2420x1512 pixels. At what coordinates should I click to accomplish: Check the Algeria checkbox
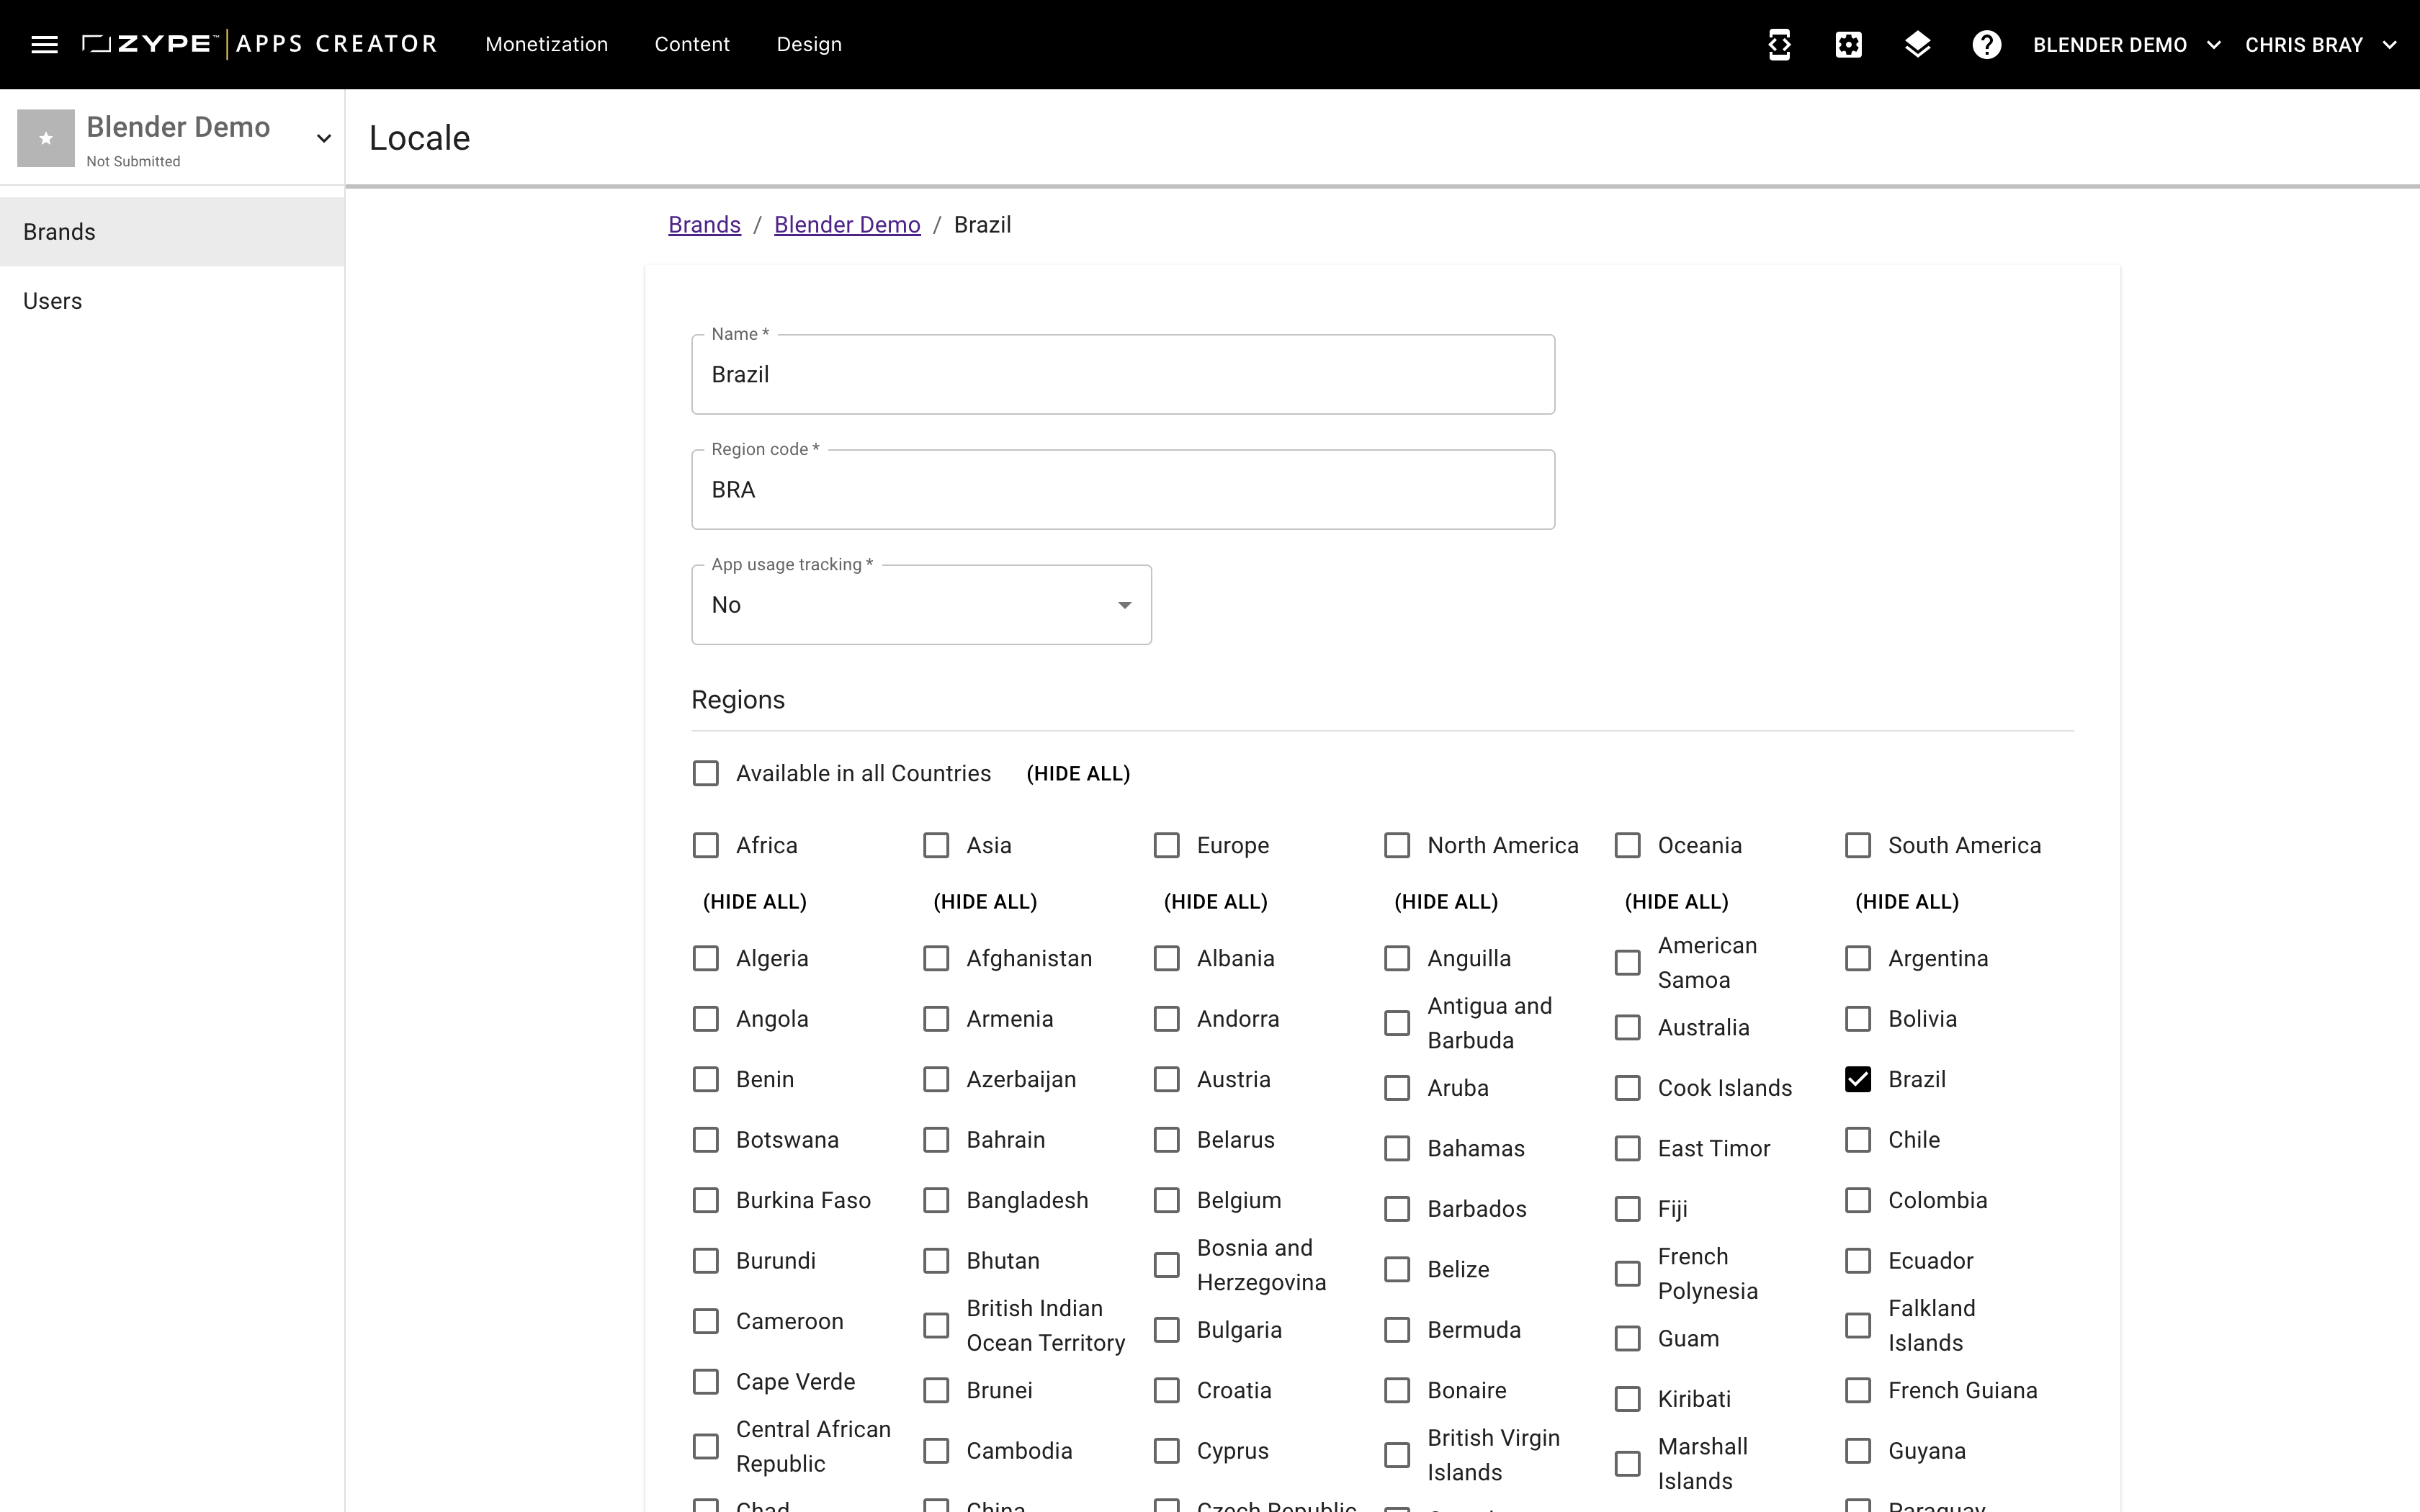(706, 958)
